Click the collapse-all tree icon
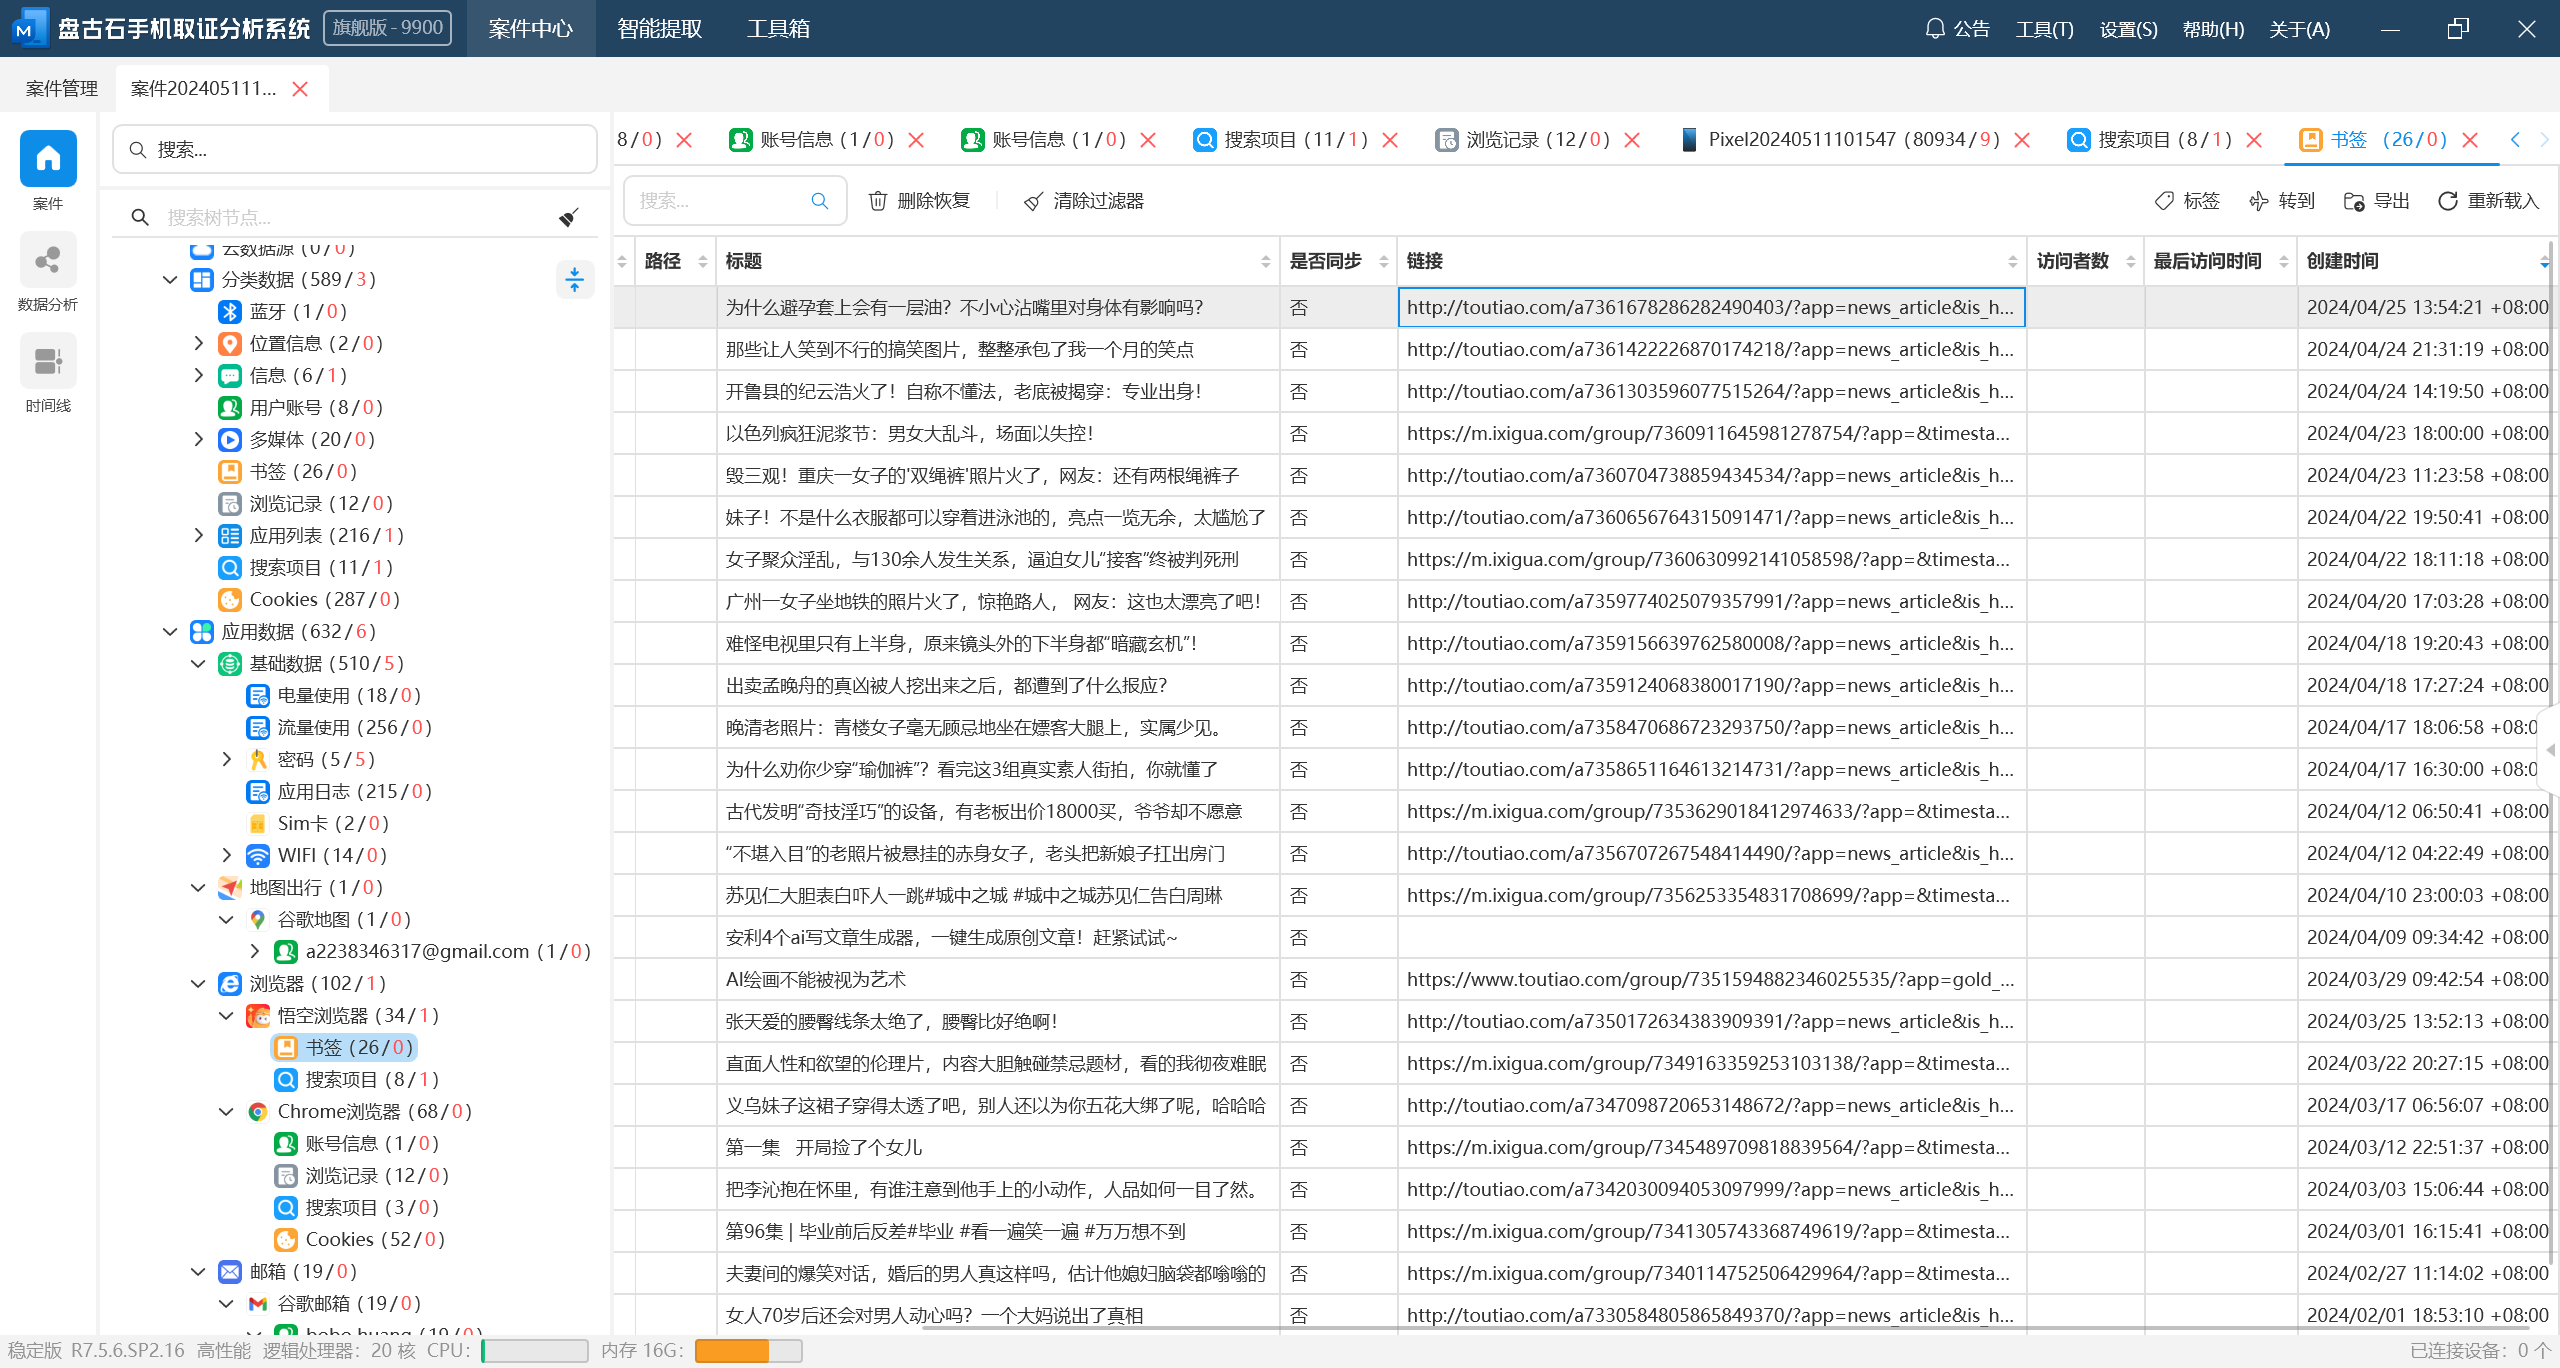Viewport: 2560px width, 1368px height. coord(574,279)
